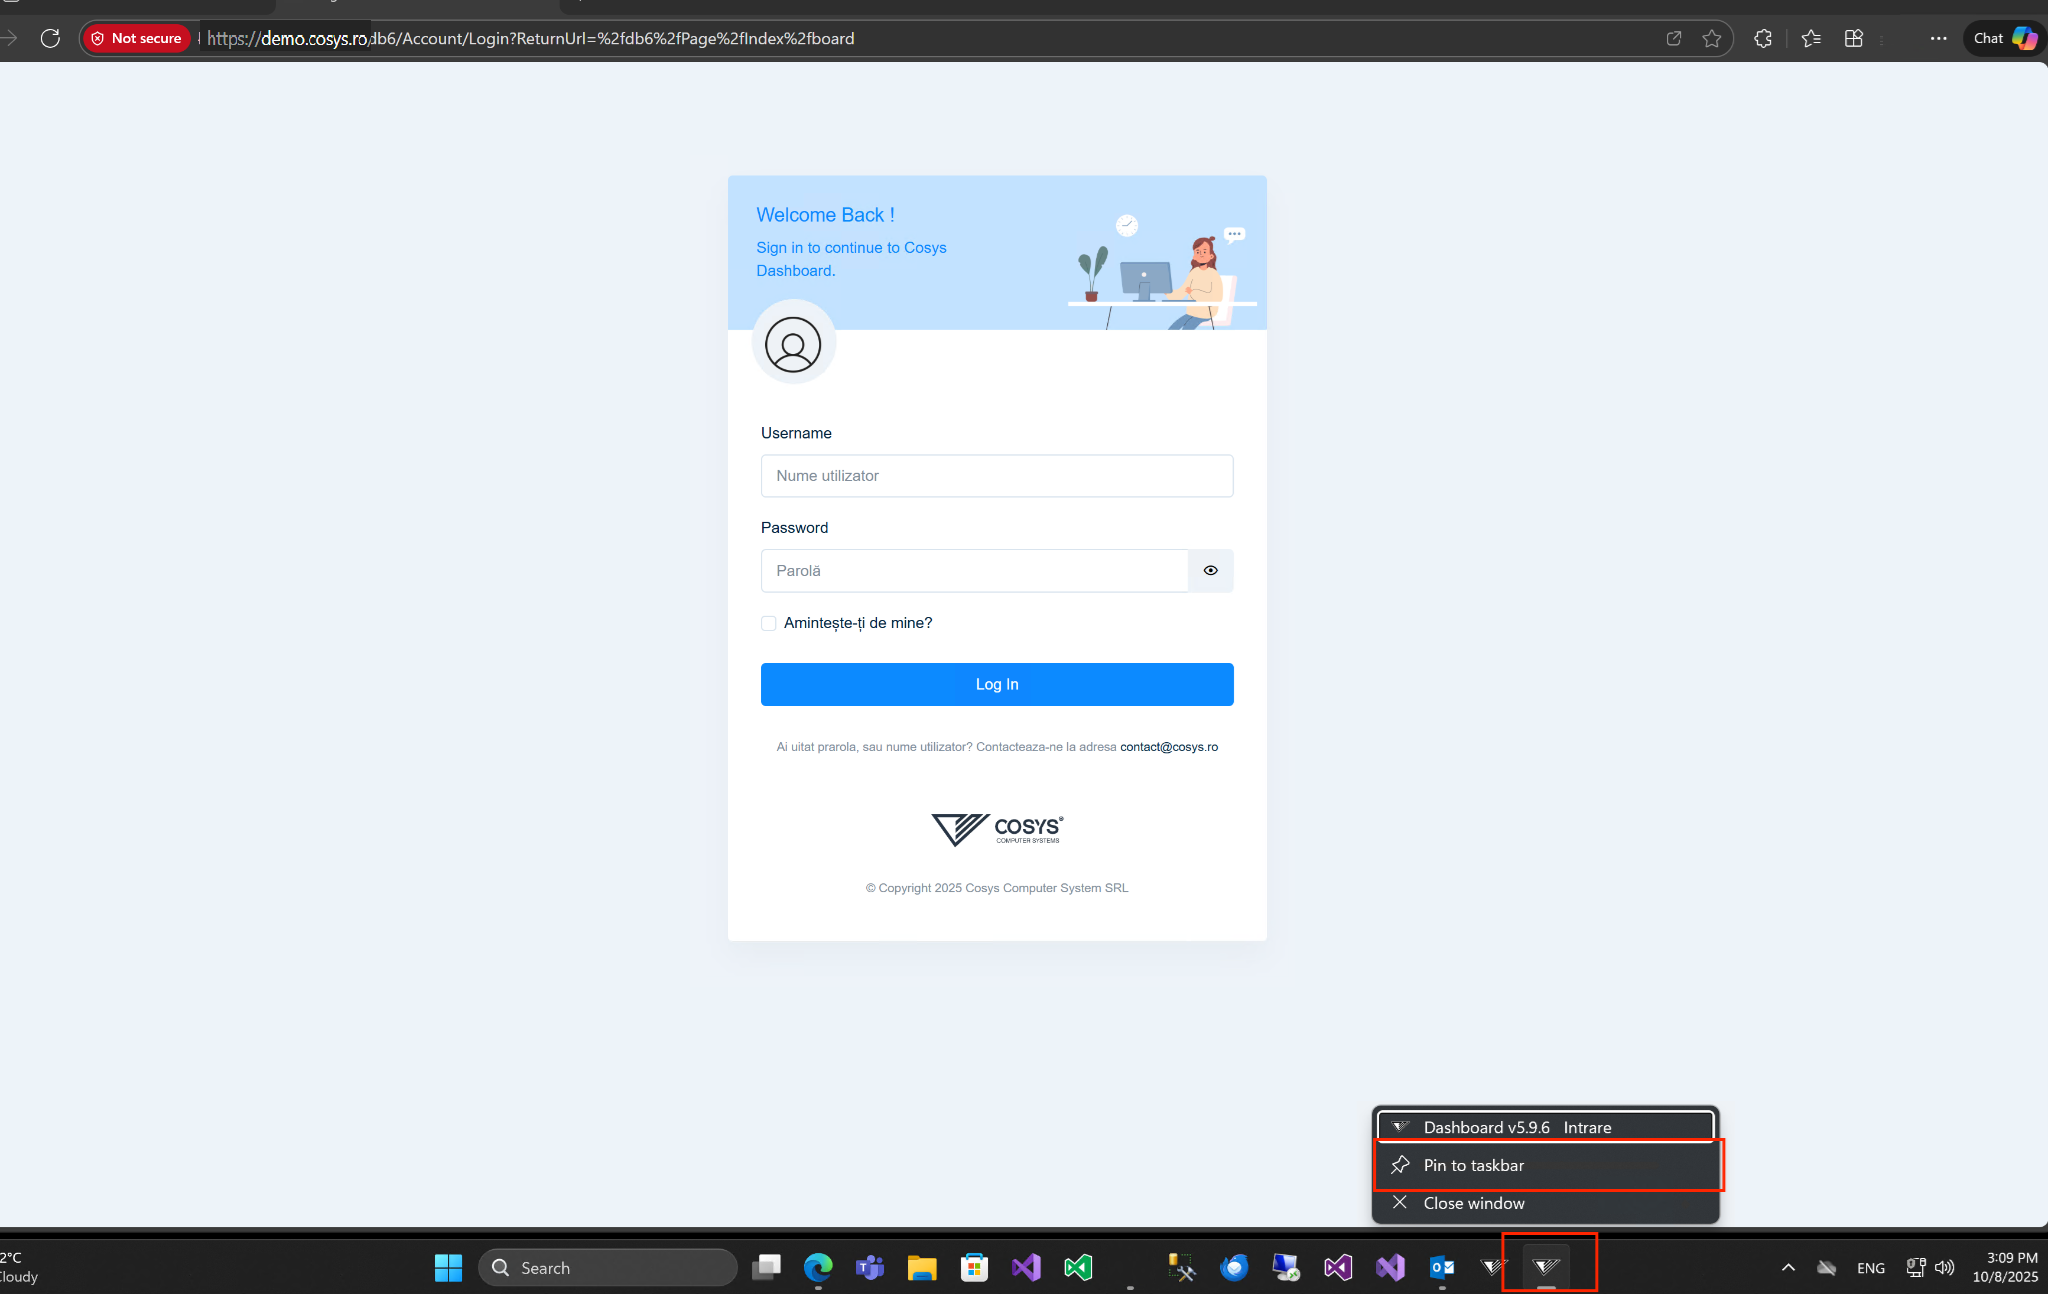Focus the Password field 'Parolă'
This screenshot has height=1294, width=2048.
[x=975, y=571]
